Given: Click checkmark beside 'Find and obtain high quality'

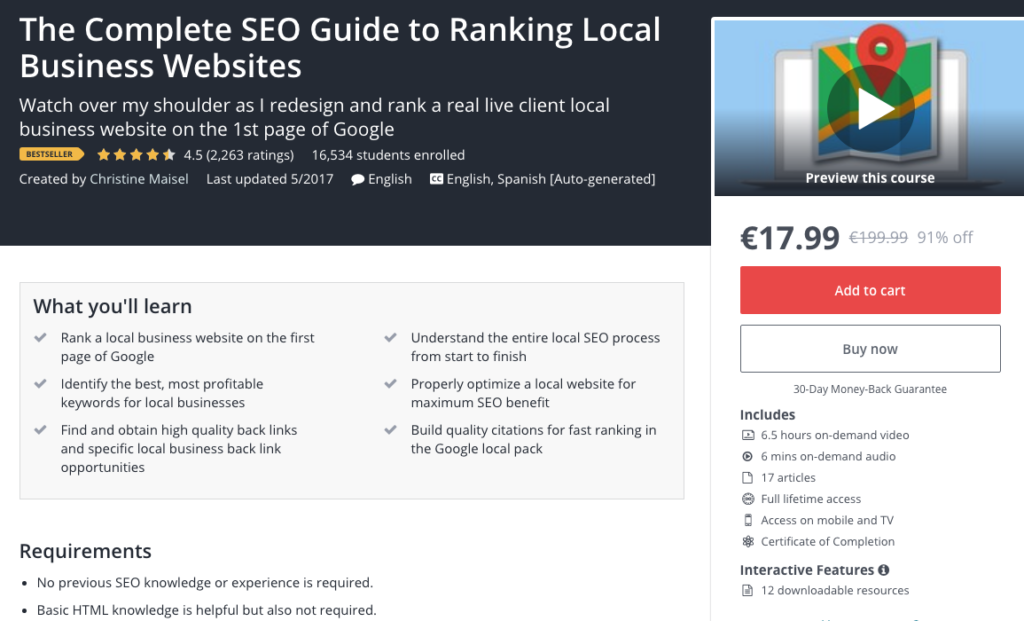Looking at the screenshot, I should click(x=40, y=430).
